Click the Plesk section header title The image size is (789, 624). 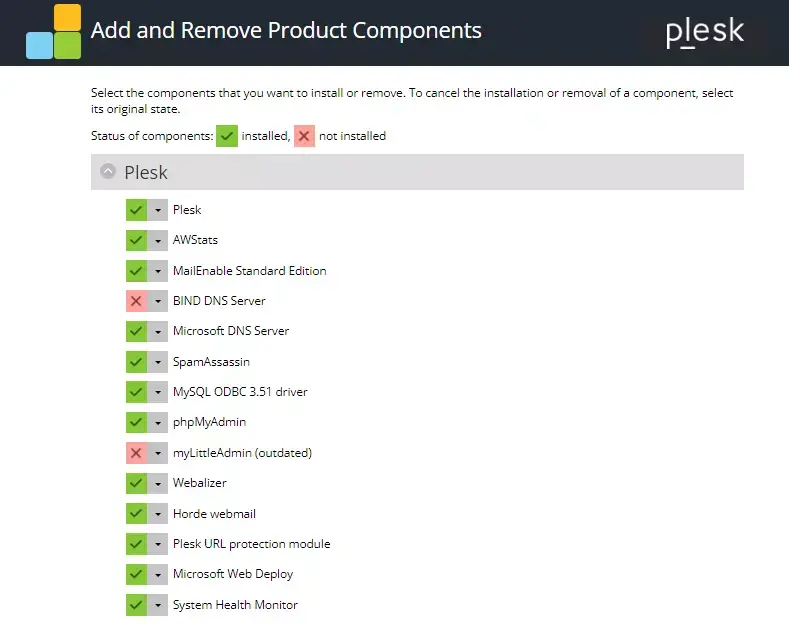tap(146, 172)
